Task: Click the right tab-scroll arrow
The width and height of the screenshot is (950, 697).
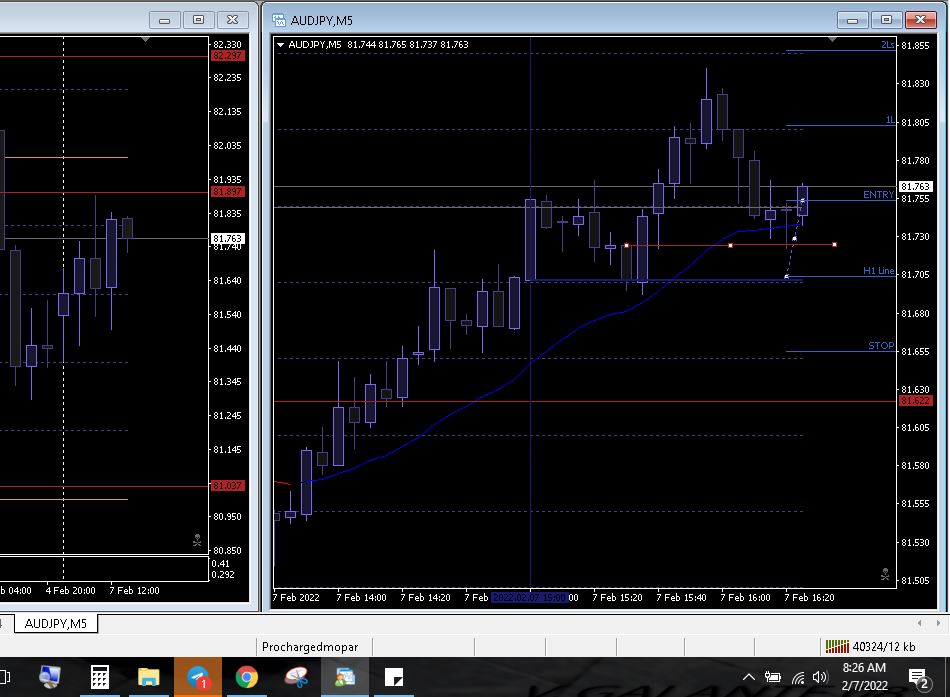Action: click(x=938, y=623)
